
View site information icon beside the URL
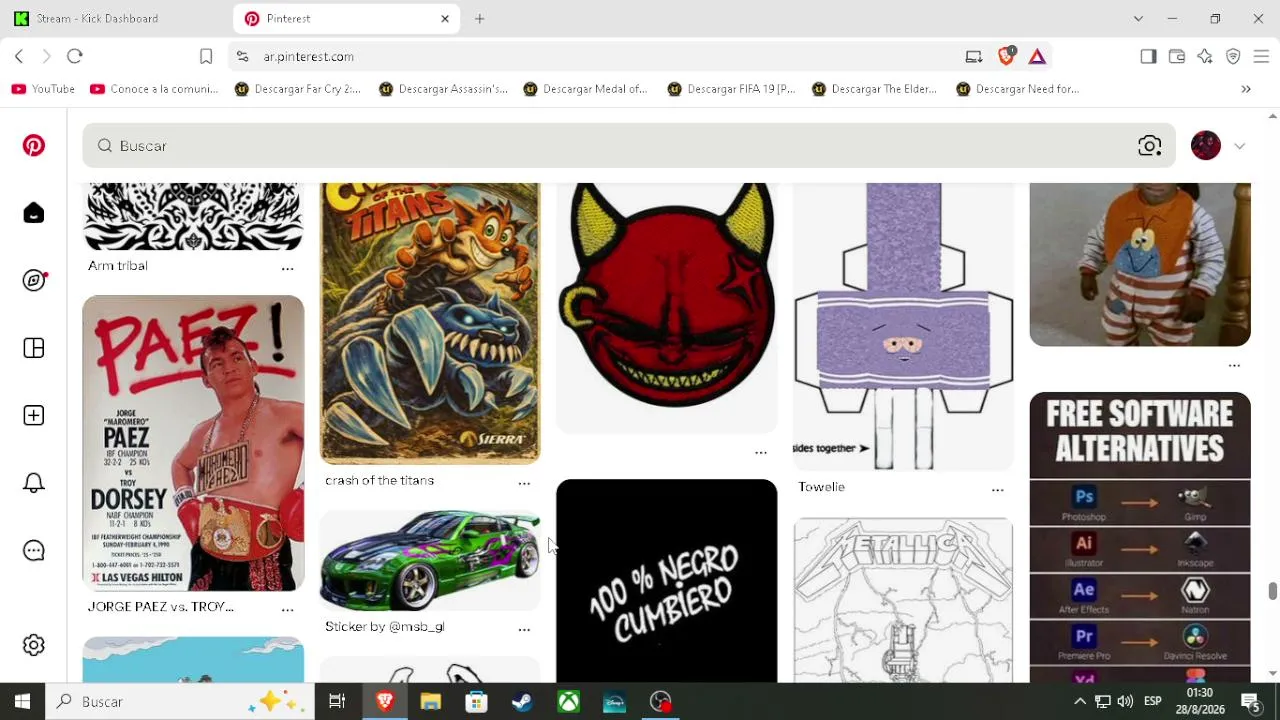(242, 57)
